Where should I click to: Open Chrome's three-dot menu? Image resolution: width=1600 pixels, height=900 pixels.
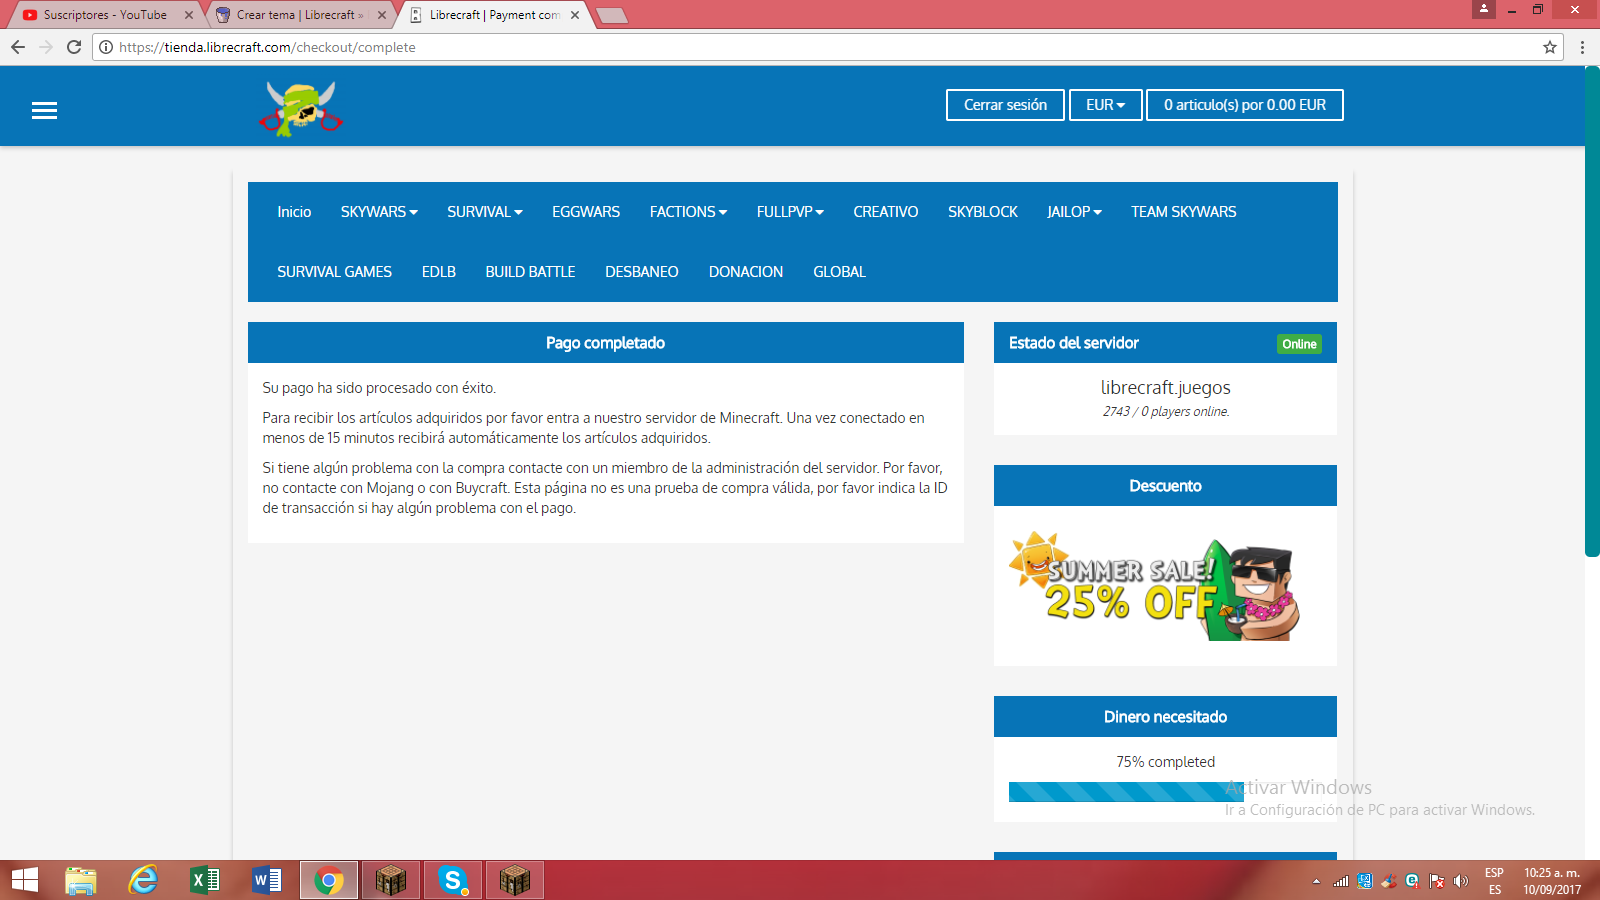click(x=1582, y=47)
